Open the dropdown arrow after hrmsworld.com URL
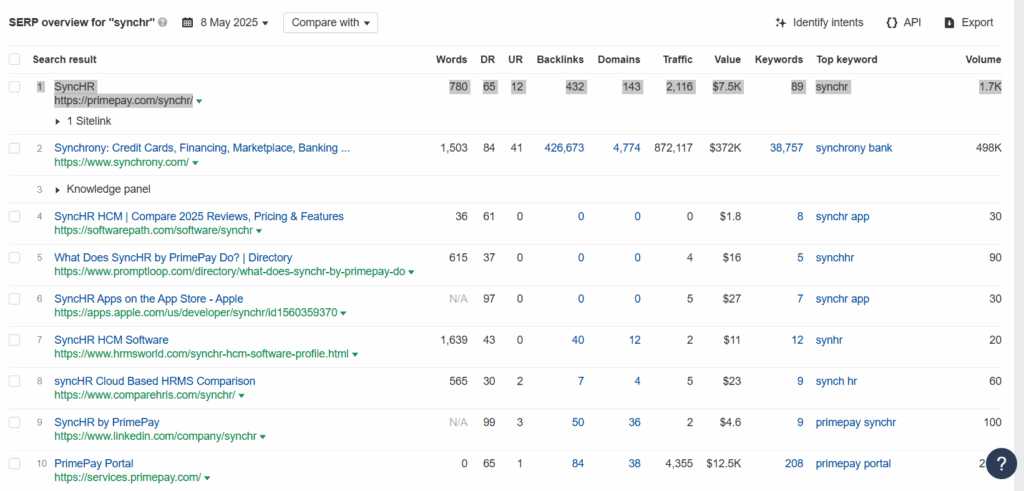This screenshot has width=1024, height=491. (355, 354)
